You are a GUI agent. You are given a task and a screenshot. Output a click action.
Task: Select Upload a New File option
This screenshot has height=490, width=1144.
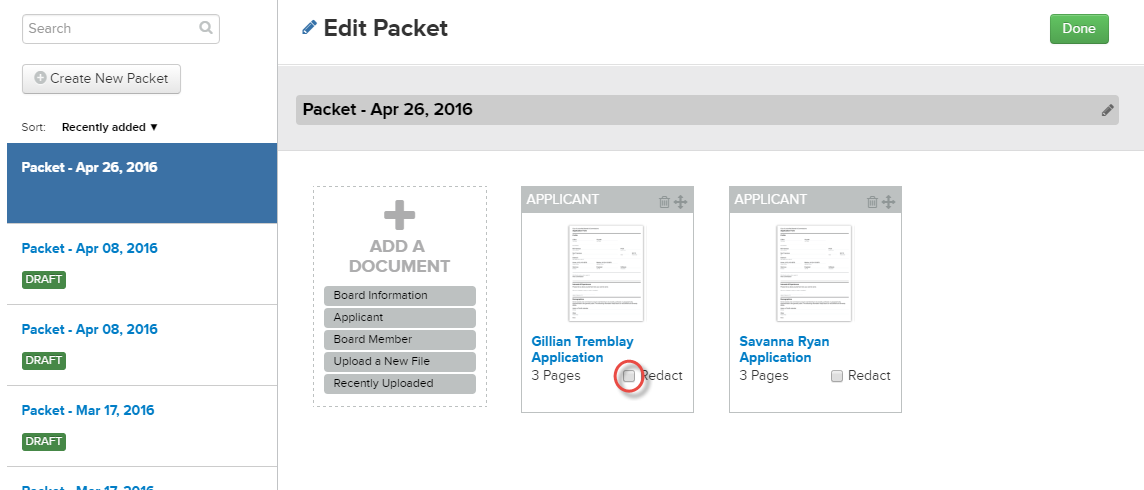[x=399, y=362]
